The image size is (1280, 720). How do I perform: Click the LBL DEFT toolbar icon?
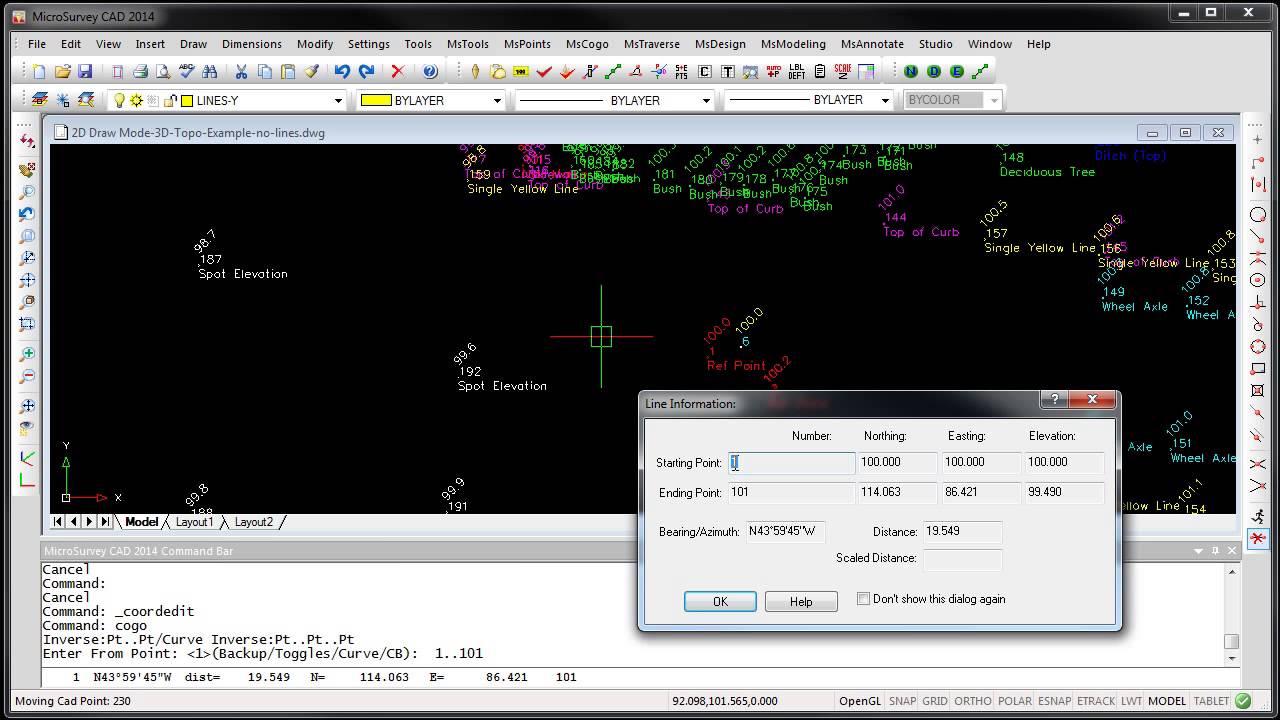[796, 72]
